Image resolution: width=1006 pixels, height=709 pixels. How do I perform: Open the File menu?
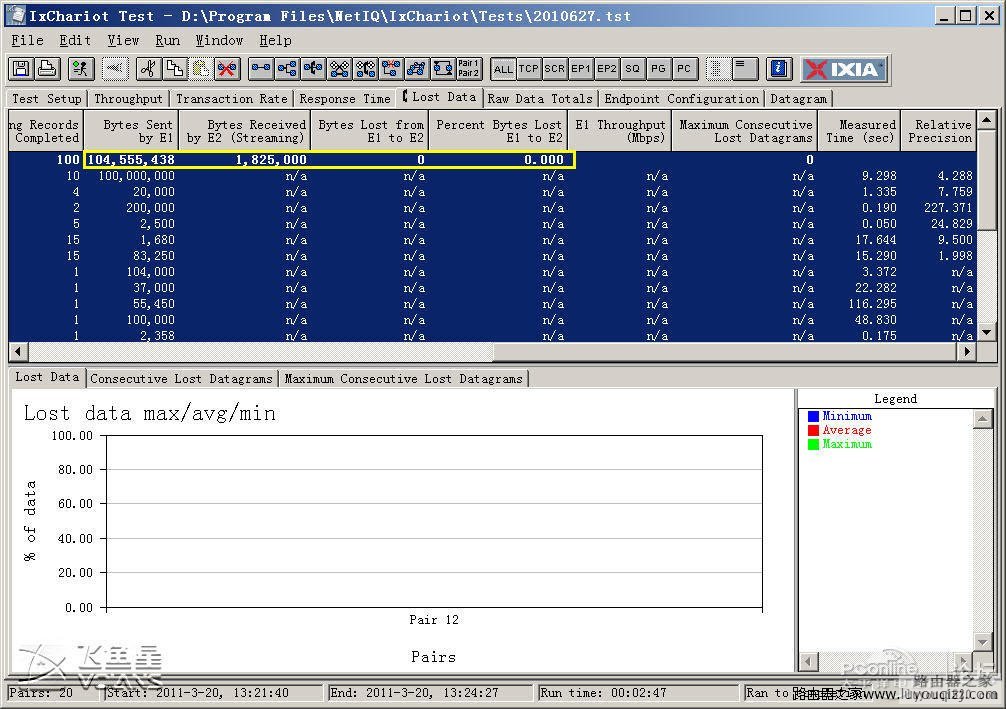tap(28, 40)
